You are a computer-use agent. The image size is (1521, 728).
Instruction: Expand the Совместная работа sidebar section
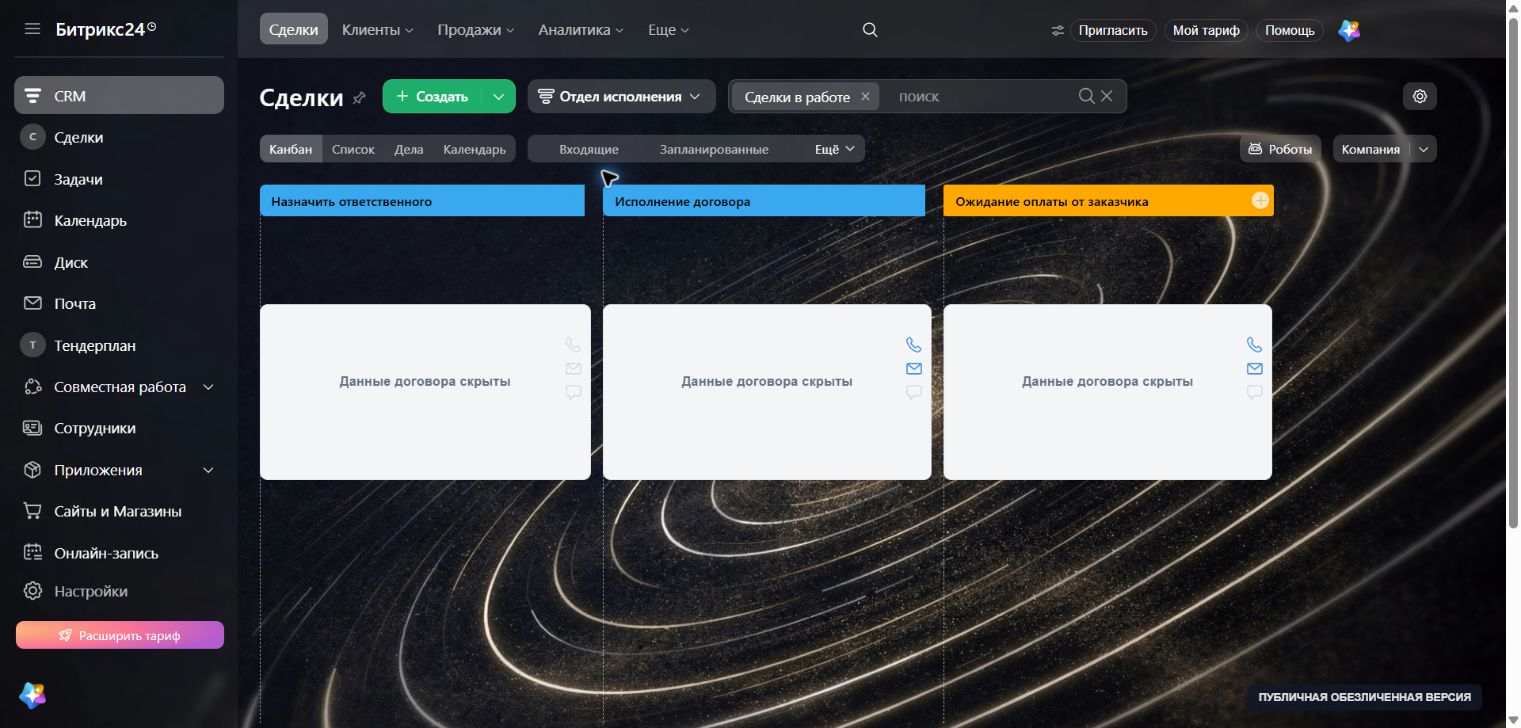click(x=208, y=387)
